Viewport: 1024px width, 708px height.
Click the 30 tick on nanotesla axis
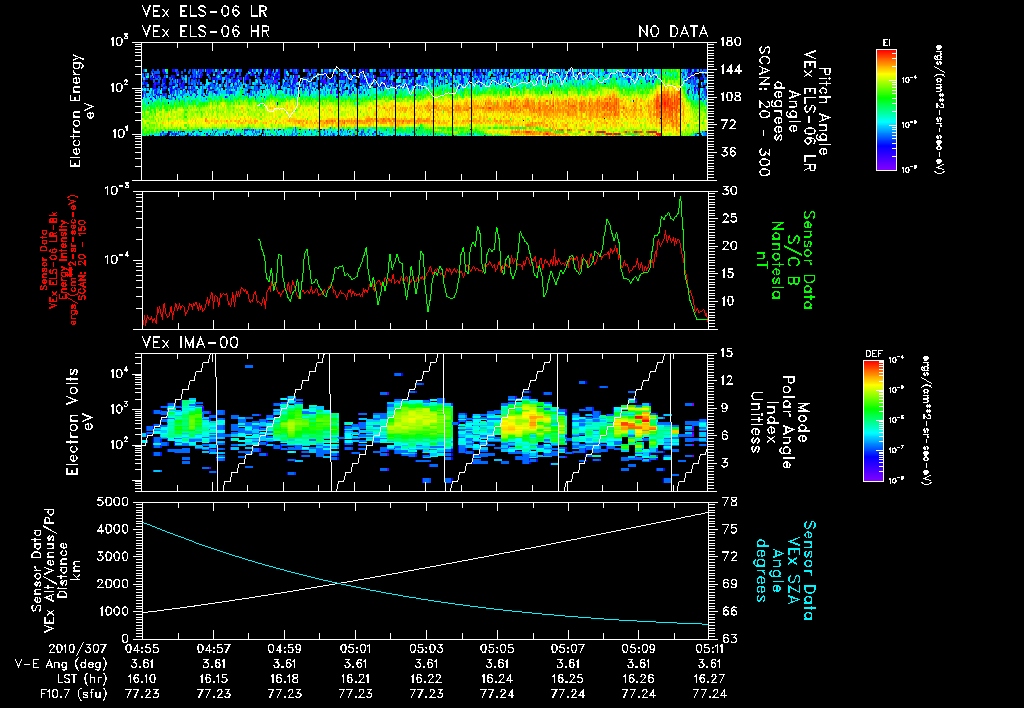pos(729,191)
